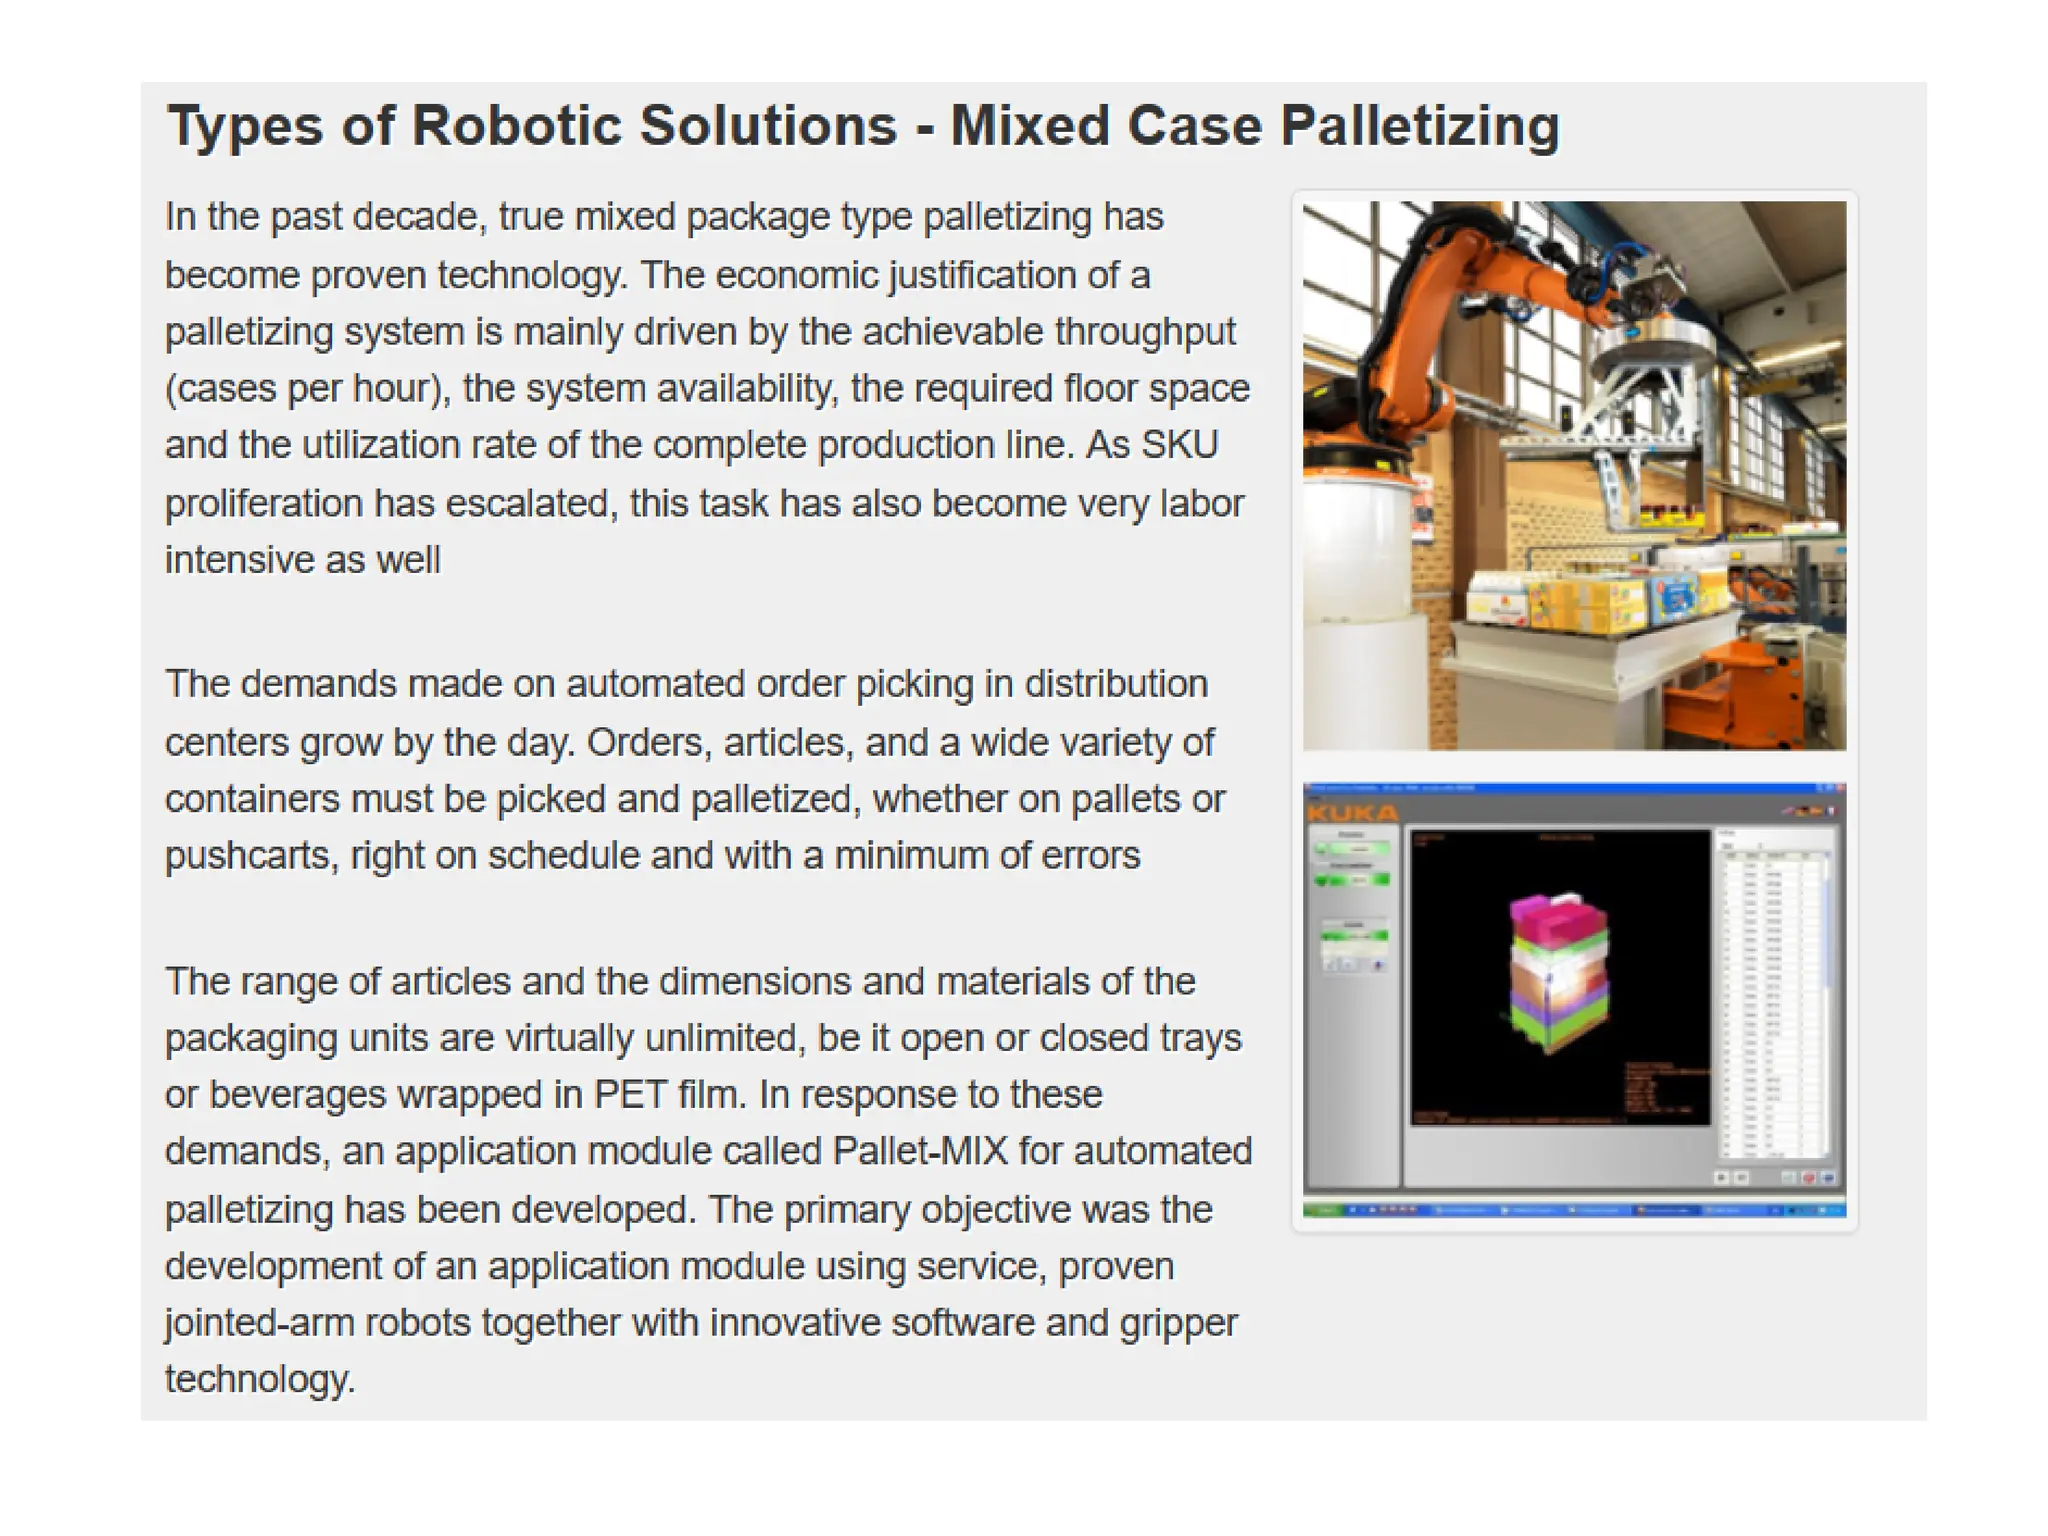This screenshot has width=2048, height=1536.
Task: Click the word 'Pallet-MIX' in the last paragraph
Action: (920, 1151)
